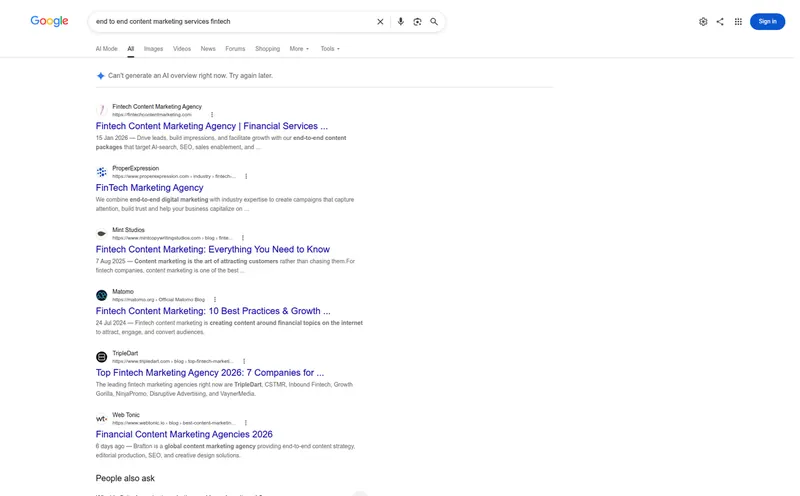Clear the search box with the X icon
Screen dimensions: 800x496
(380, 21)
